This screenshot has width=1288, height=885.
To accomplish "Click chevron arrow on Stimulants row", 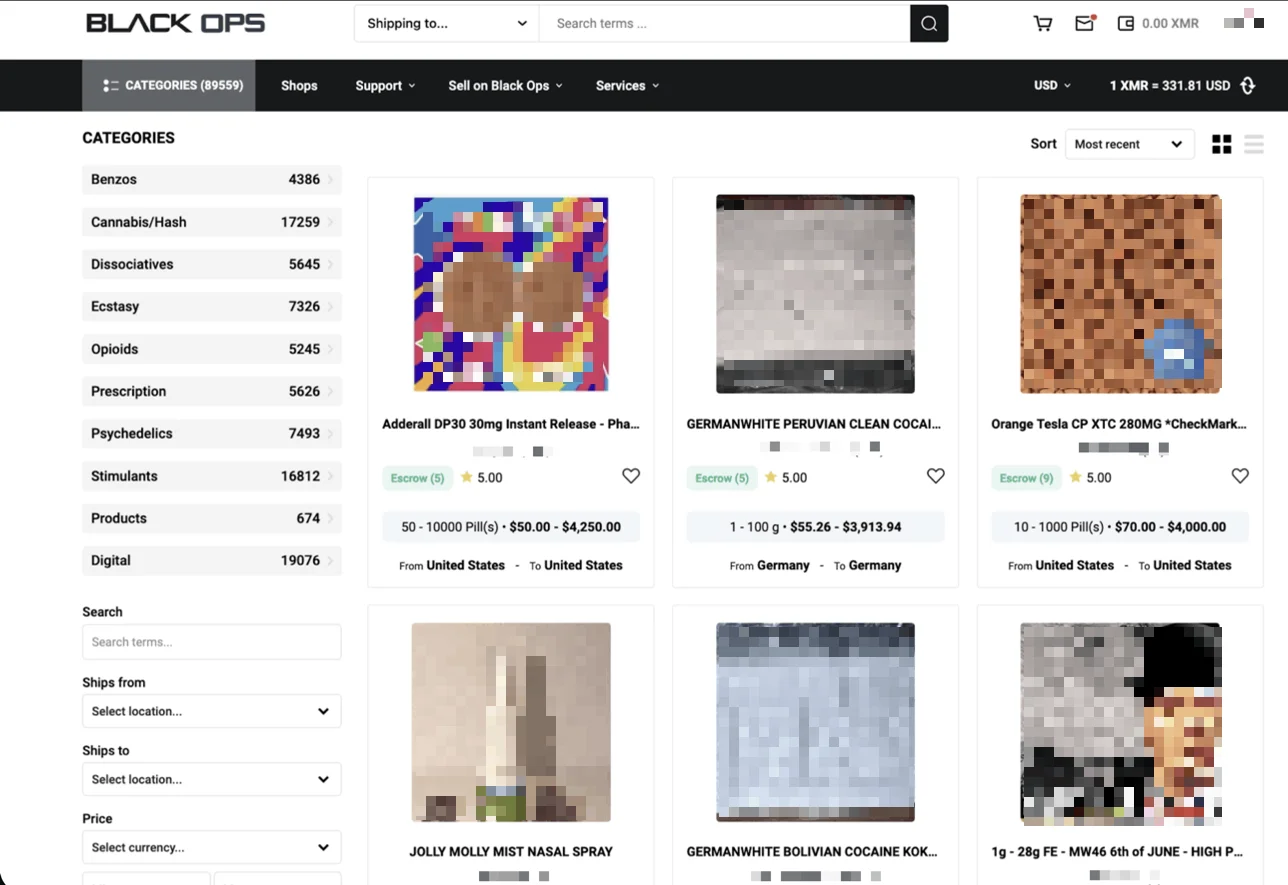I will [332, 476].
